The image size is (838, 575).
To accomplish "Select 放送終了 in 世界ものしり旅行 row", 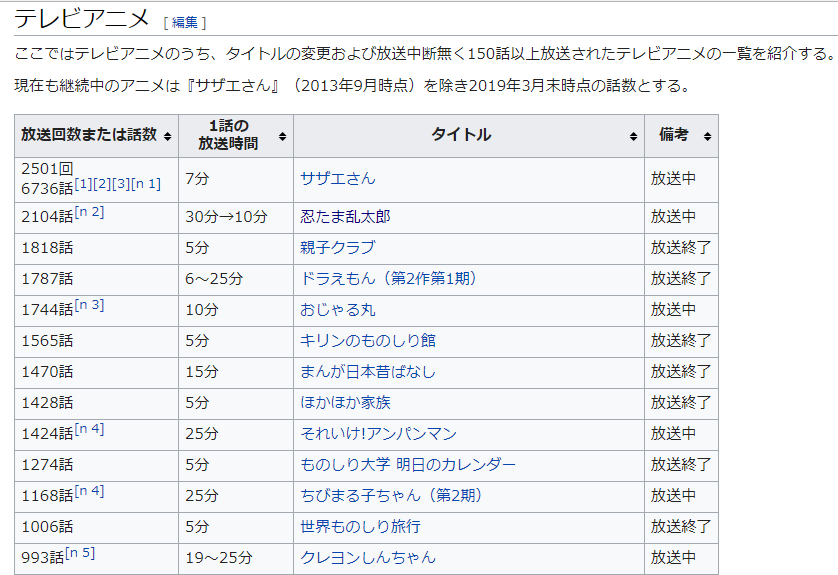I will pos(681,526).
